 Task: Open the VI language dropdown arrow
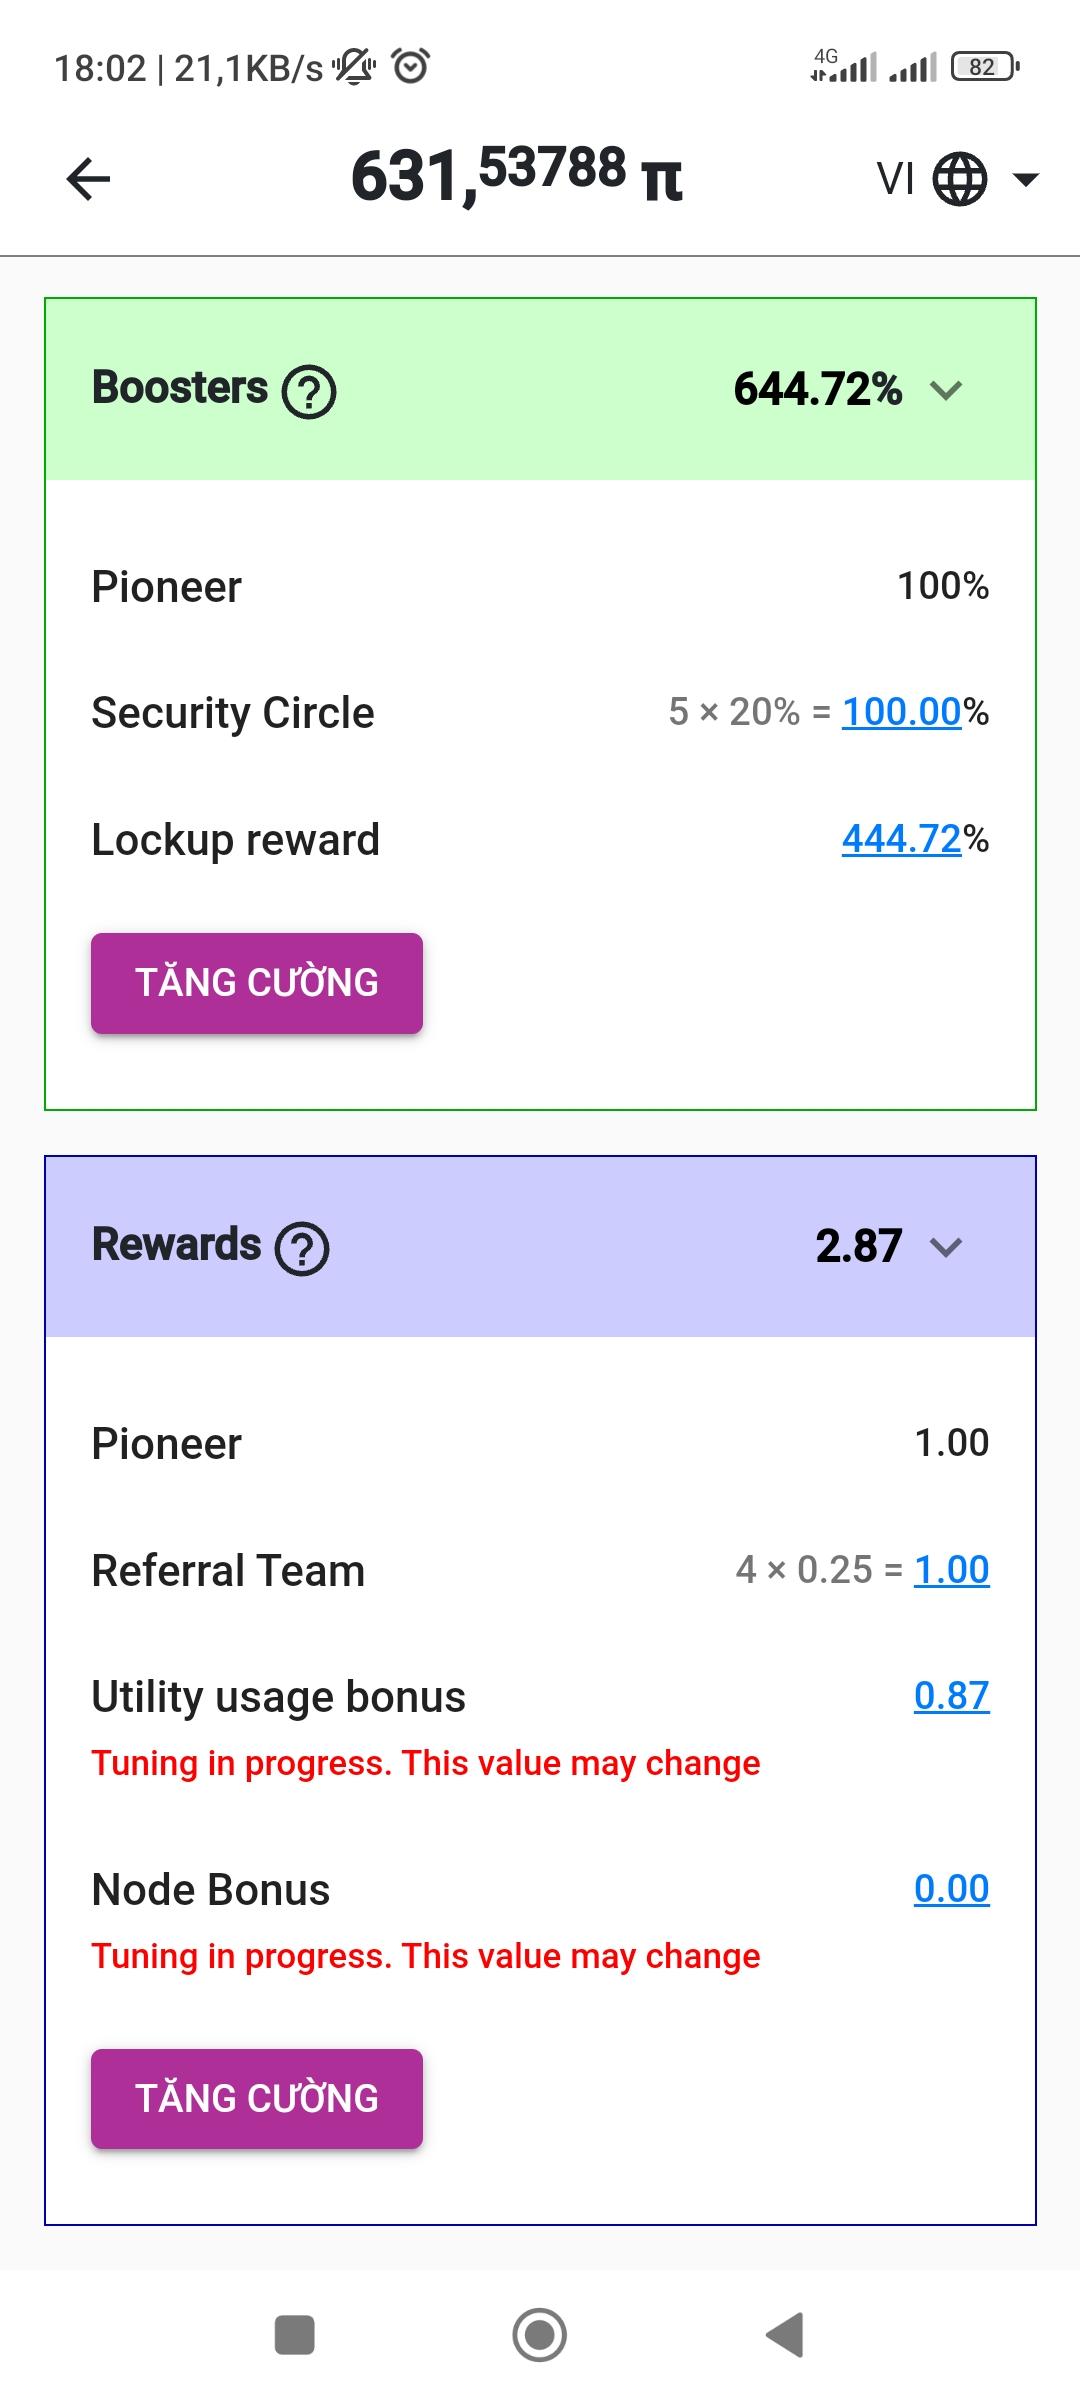pos(1026,180)
